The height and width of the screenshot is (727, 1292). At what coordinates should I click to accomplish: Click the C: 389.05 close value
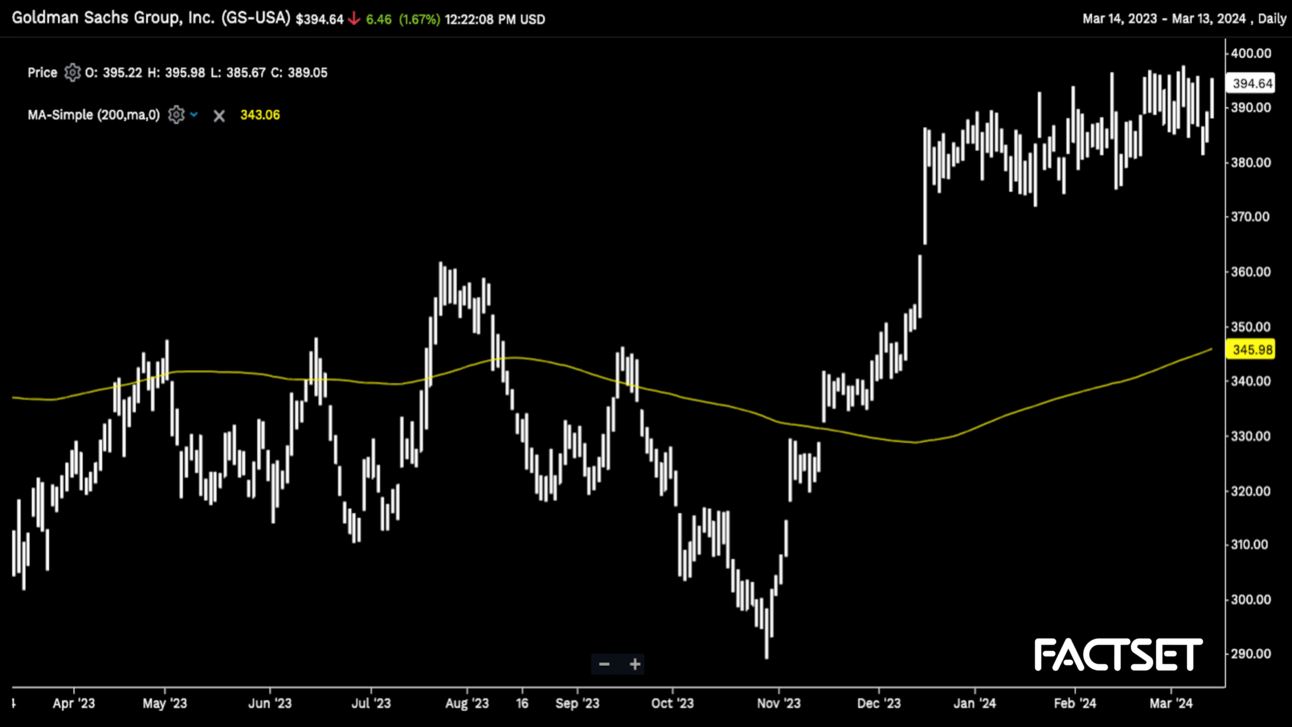(x=300, y=73)
